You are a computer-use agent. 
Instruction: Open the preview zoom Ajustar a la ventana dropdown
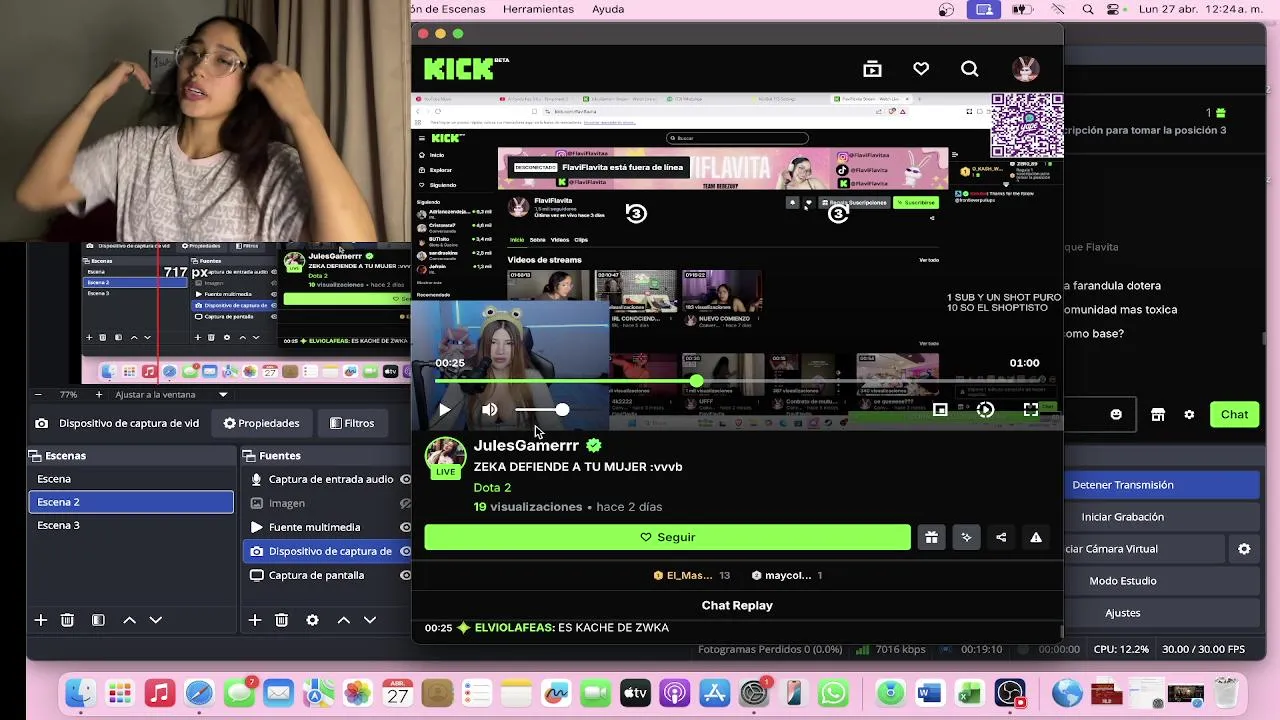point(171,394)
